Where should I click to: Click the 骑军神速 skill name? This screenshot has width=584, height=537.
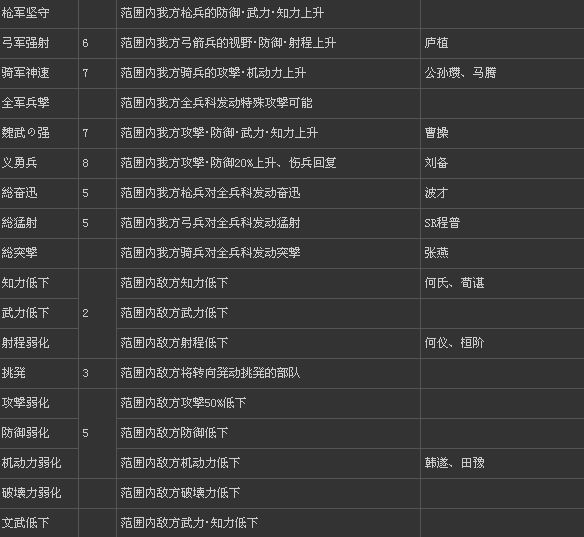25,73
